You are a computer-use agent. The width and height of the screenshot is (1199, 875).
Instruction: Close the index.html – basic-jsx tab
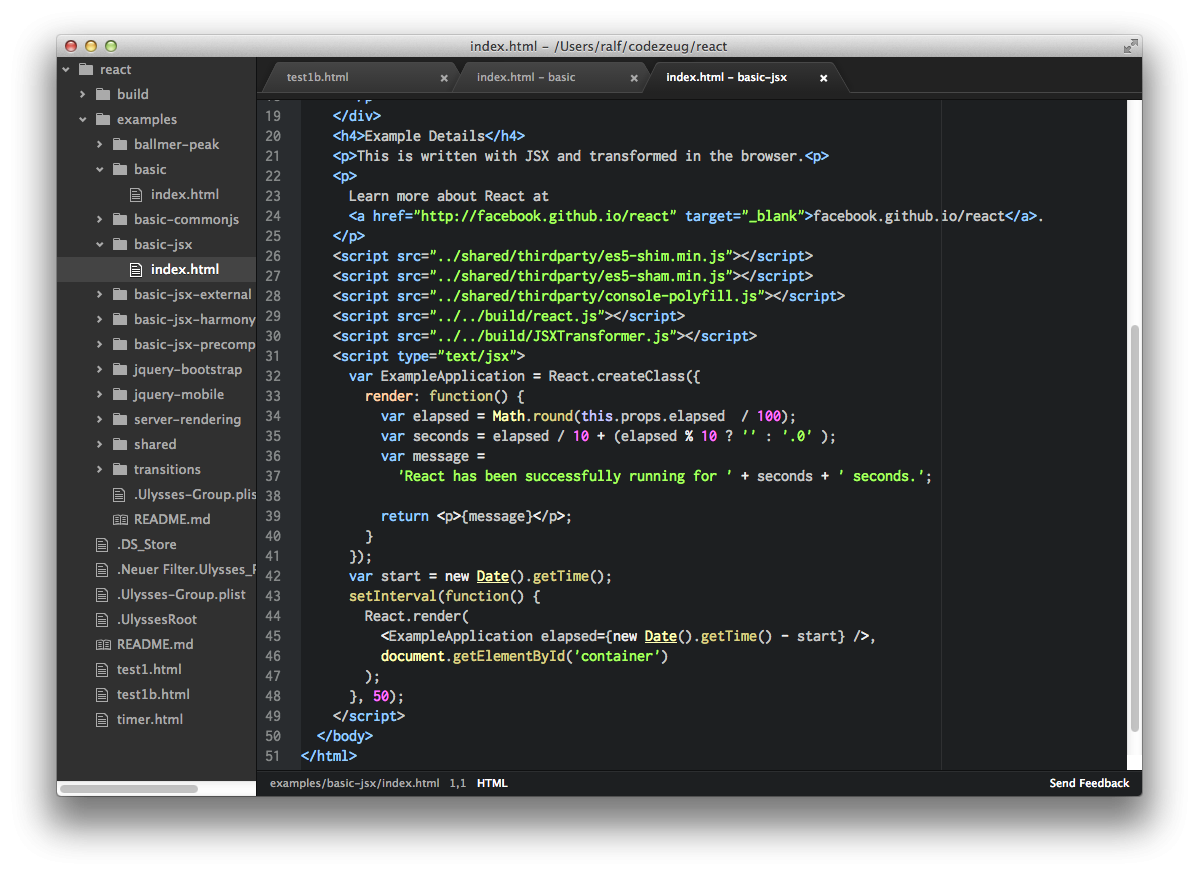click(x=824, y=78)
